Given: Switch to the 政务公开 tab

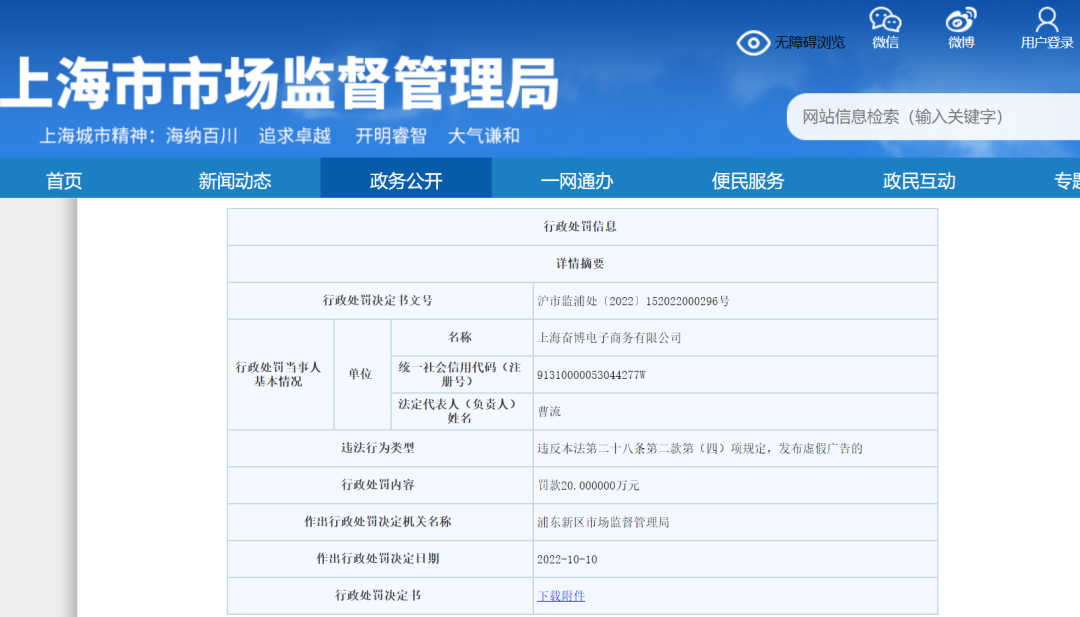Looking at the screenshot, I should point(405,178).
